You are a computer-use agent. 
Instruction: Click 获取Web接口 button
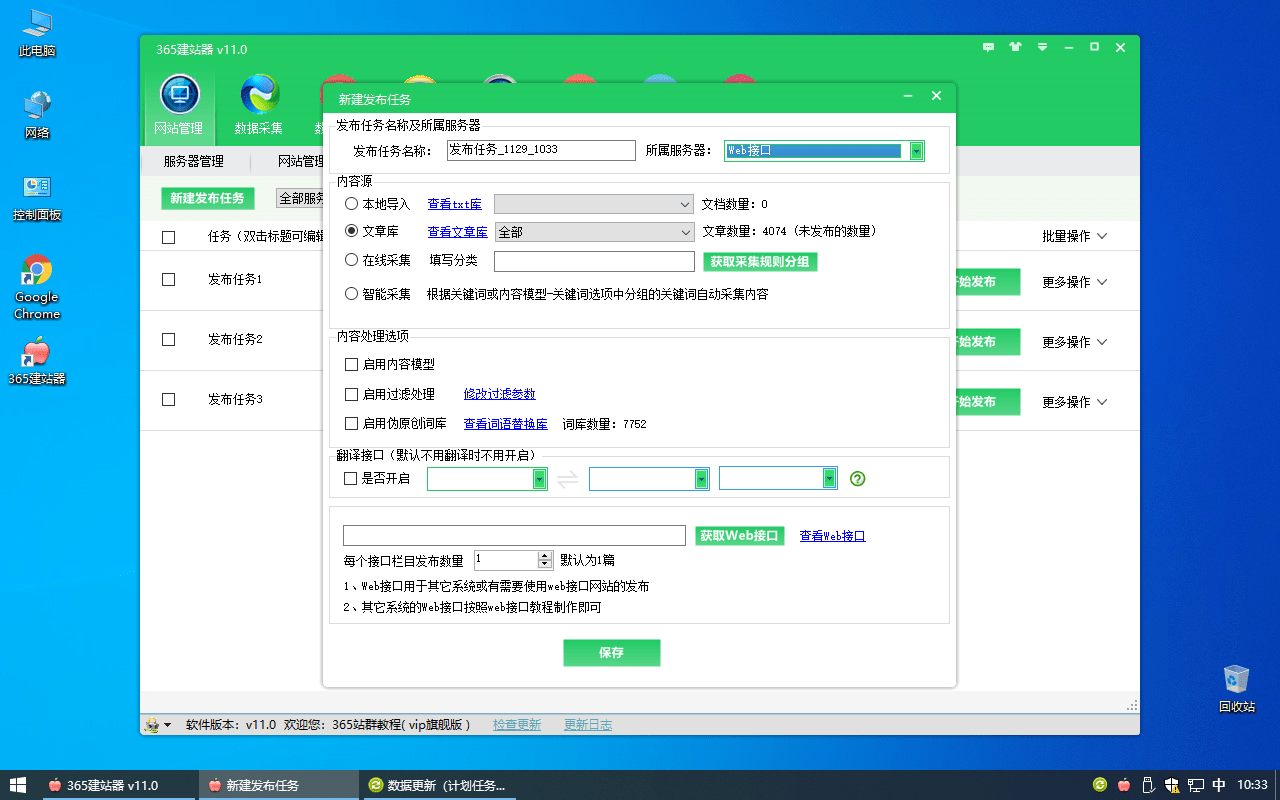click(739, 536)
